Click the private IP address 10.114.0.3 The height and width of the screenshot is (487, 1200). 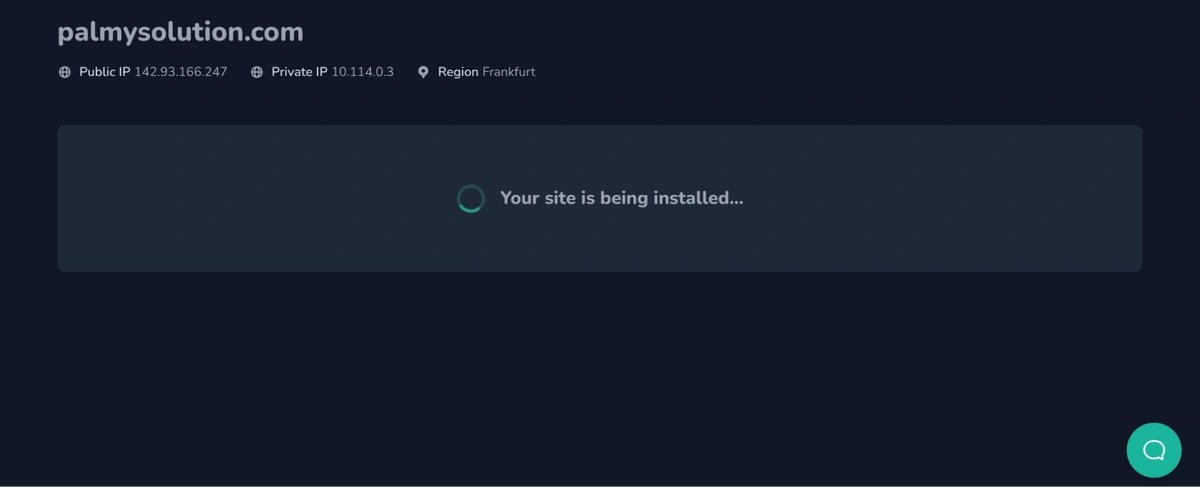coord(363,72)
